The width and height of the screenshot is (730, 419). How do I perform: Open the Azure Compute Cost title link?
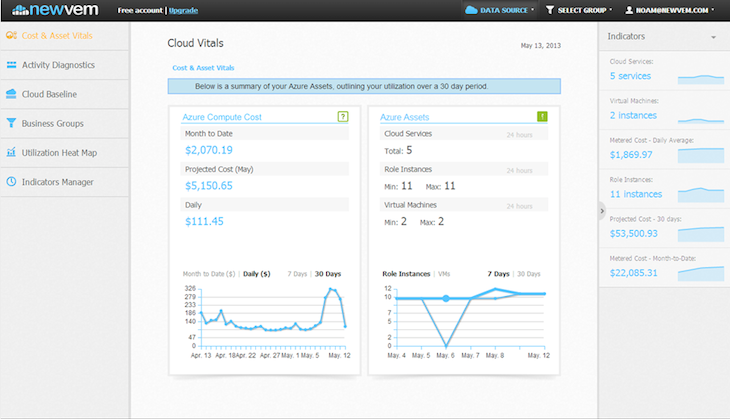222,117
